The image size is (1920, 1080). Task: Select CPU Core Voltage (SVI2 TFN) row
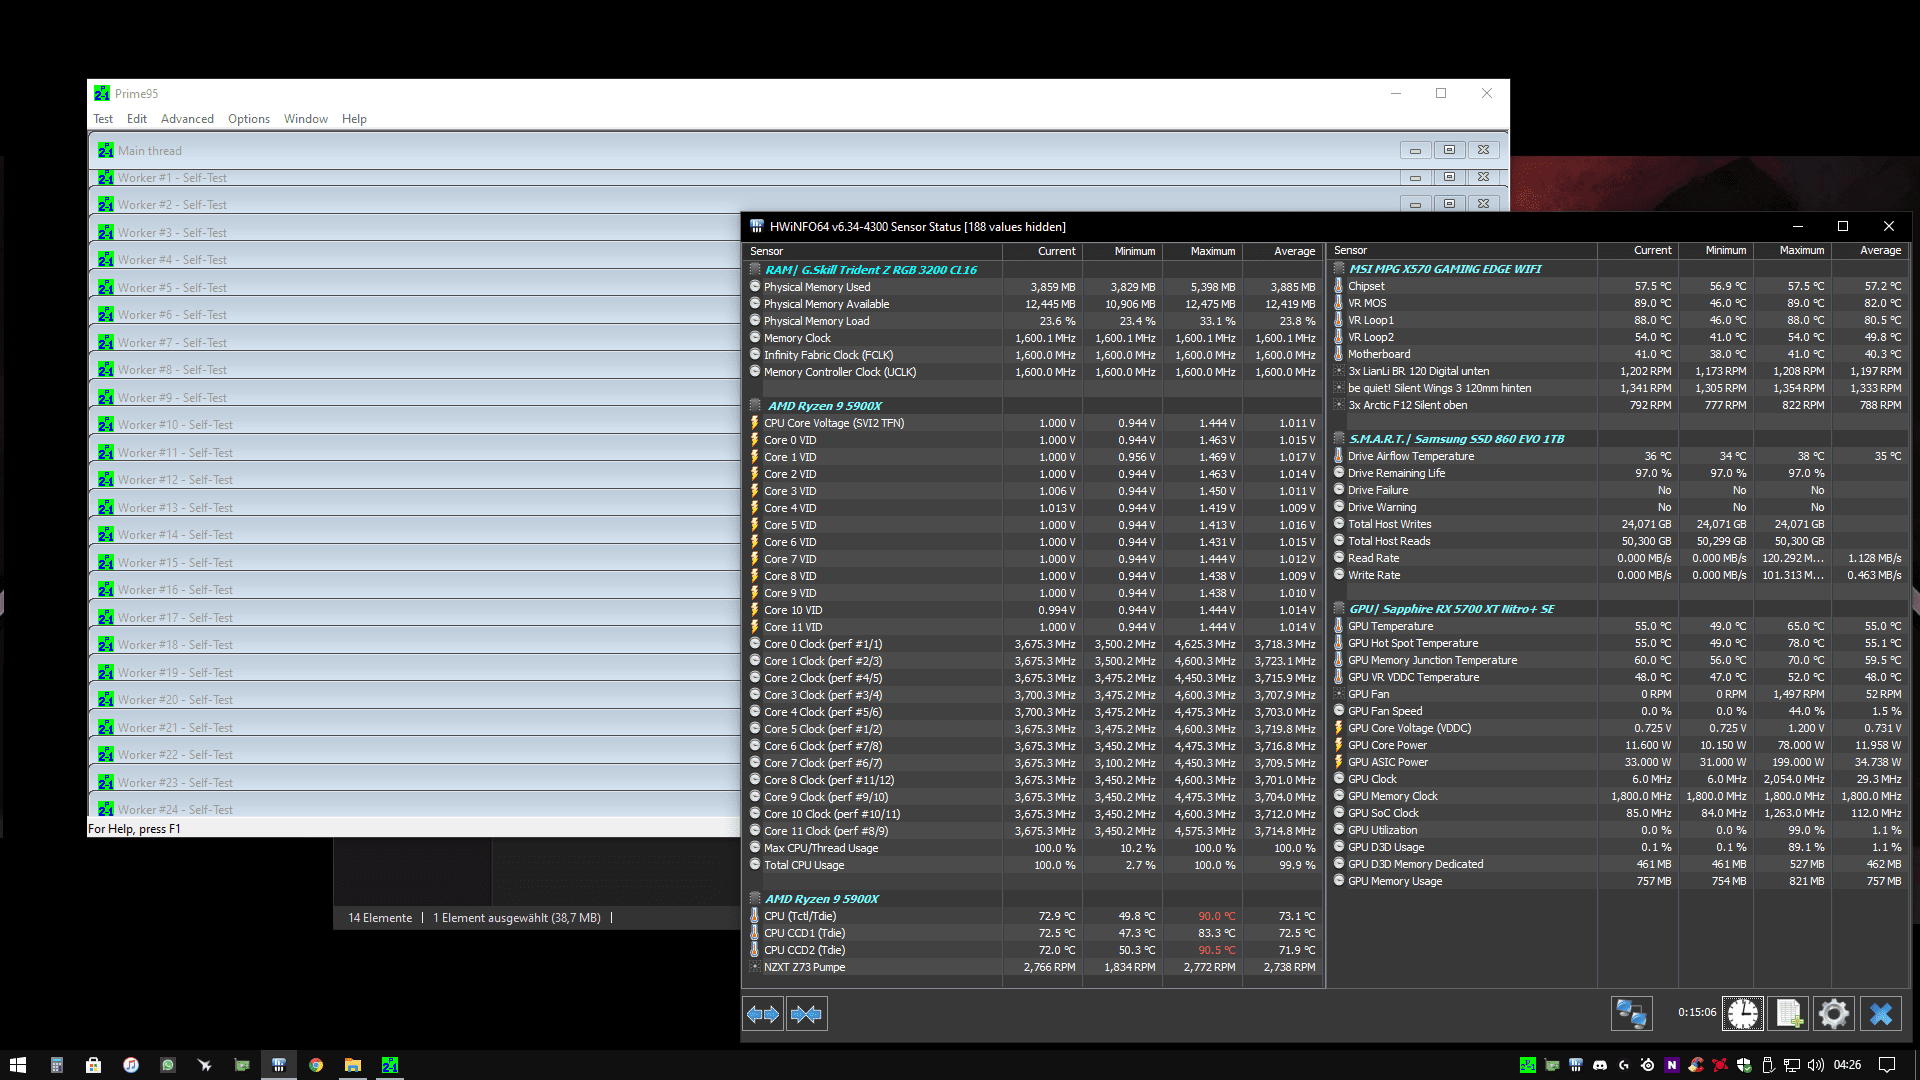1033,423
